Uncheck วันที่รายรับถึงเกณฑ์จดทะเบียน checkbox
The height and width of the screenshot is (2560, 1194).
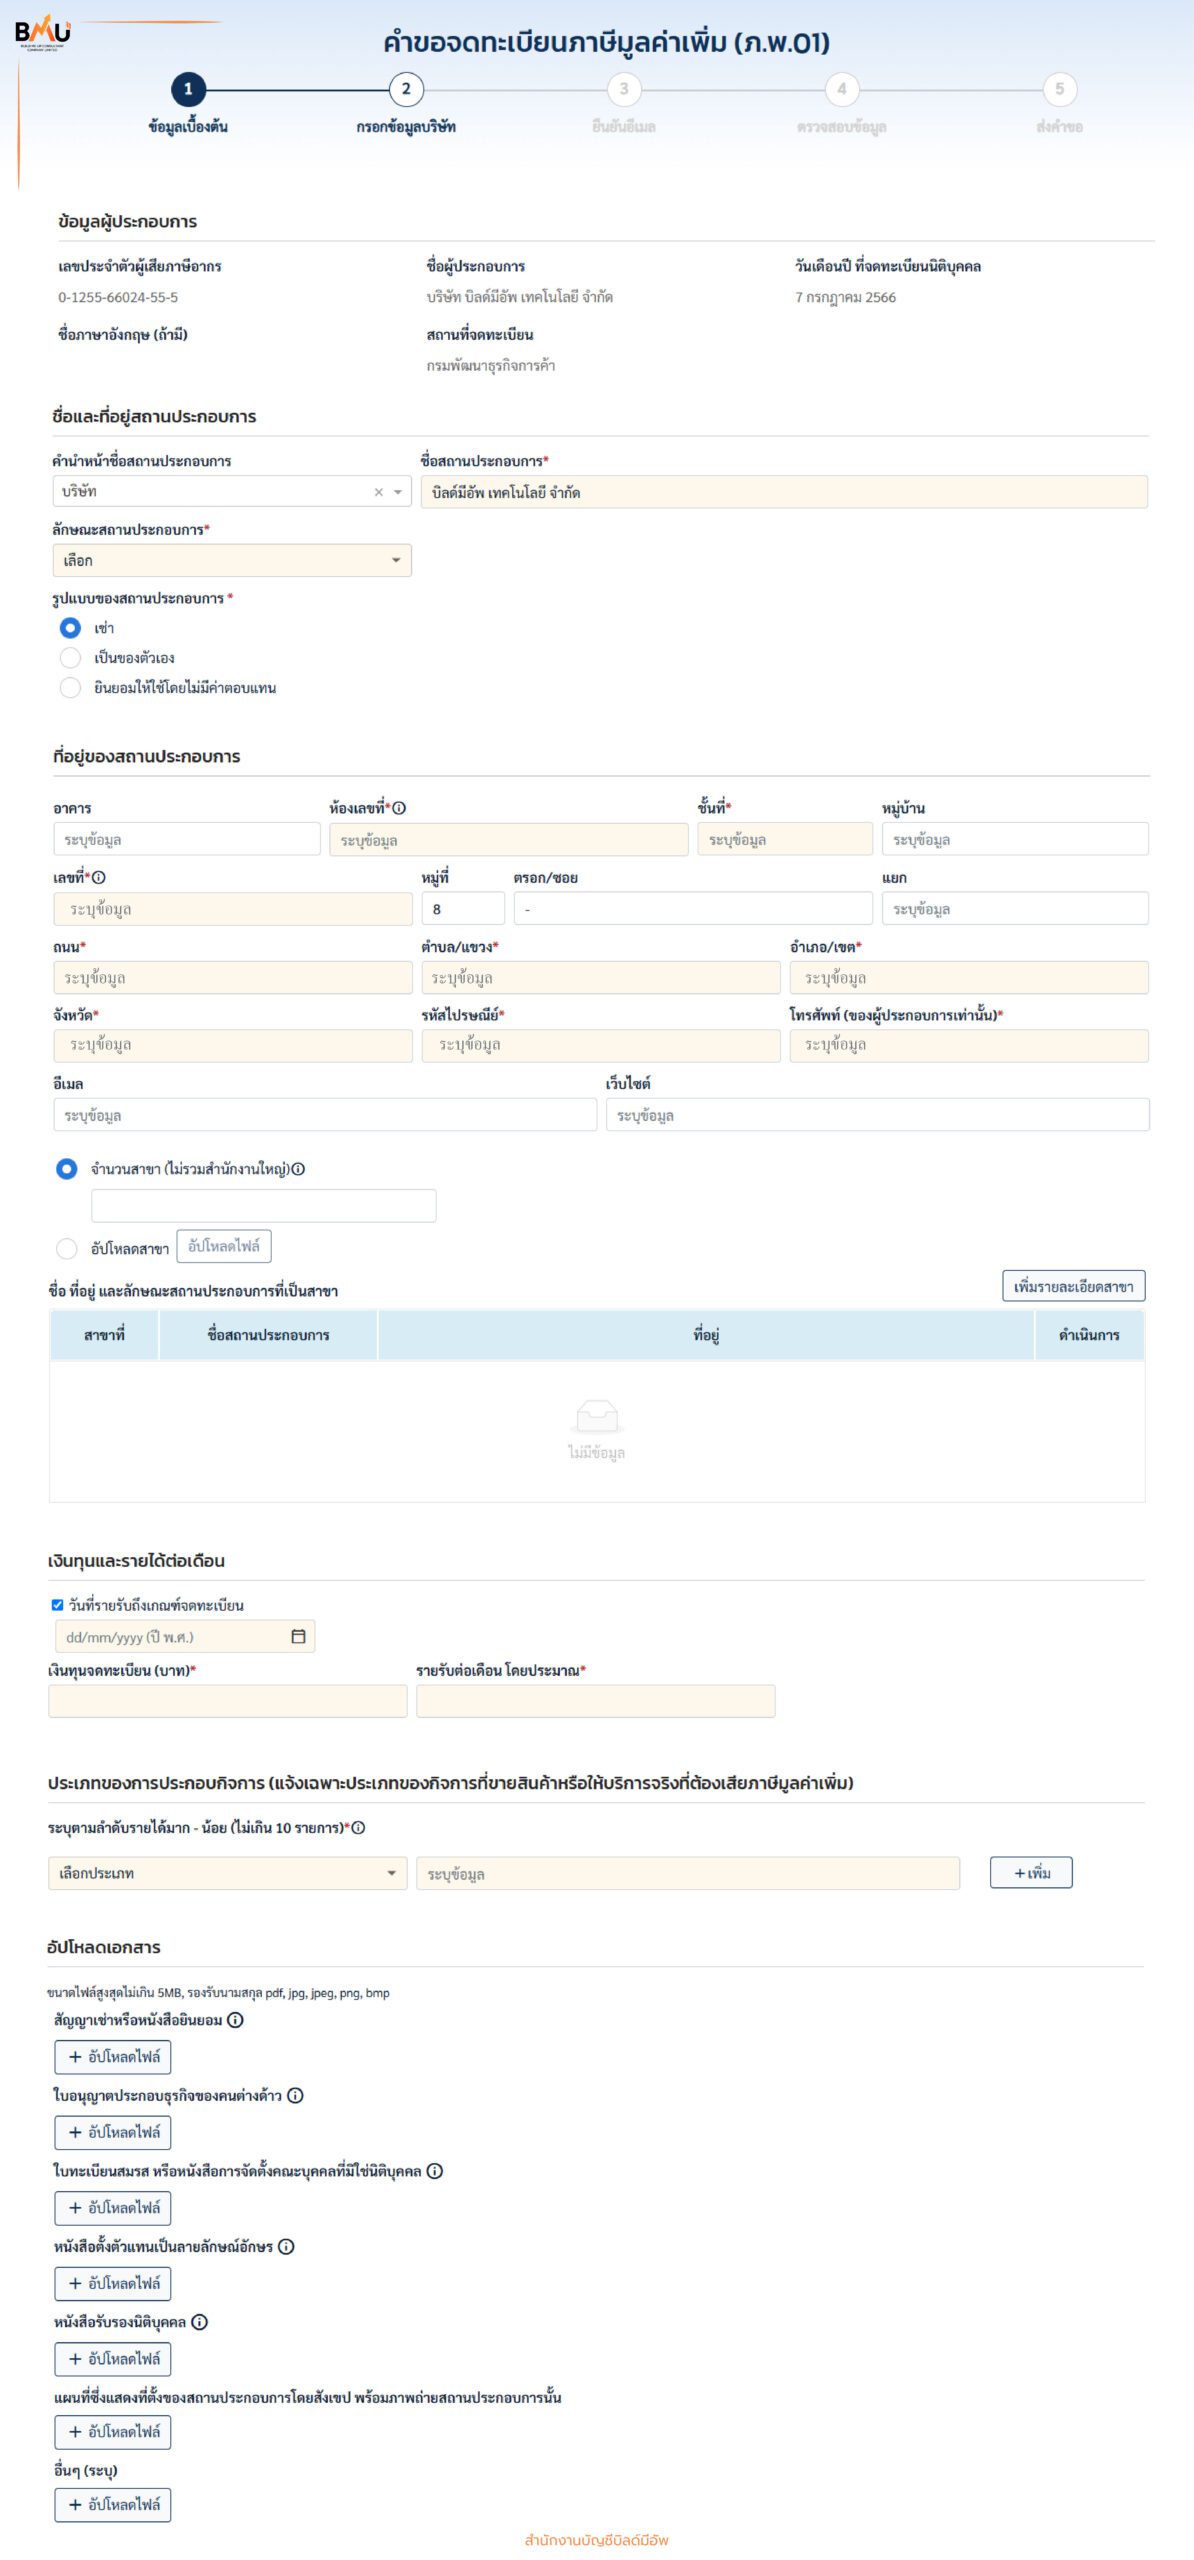tap(57, 1605)
